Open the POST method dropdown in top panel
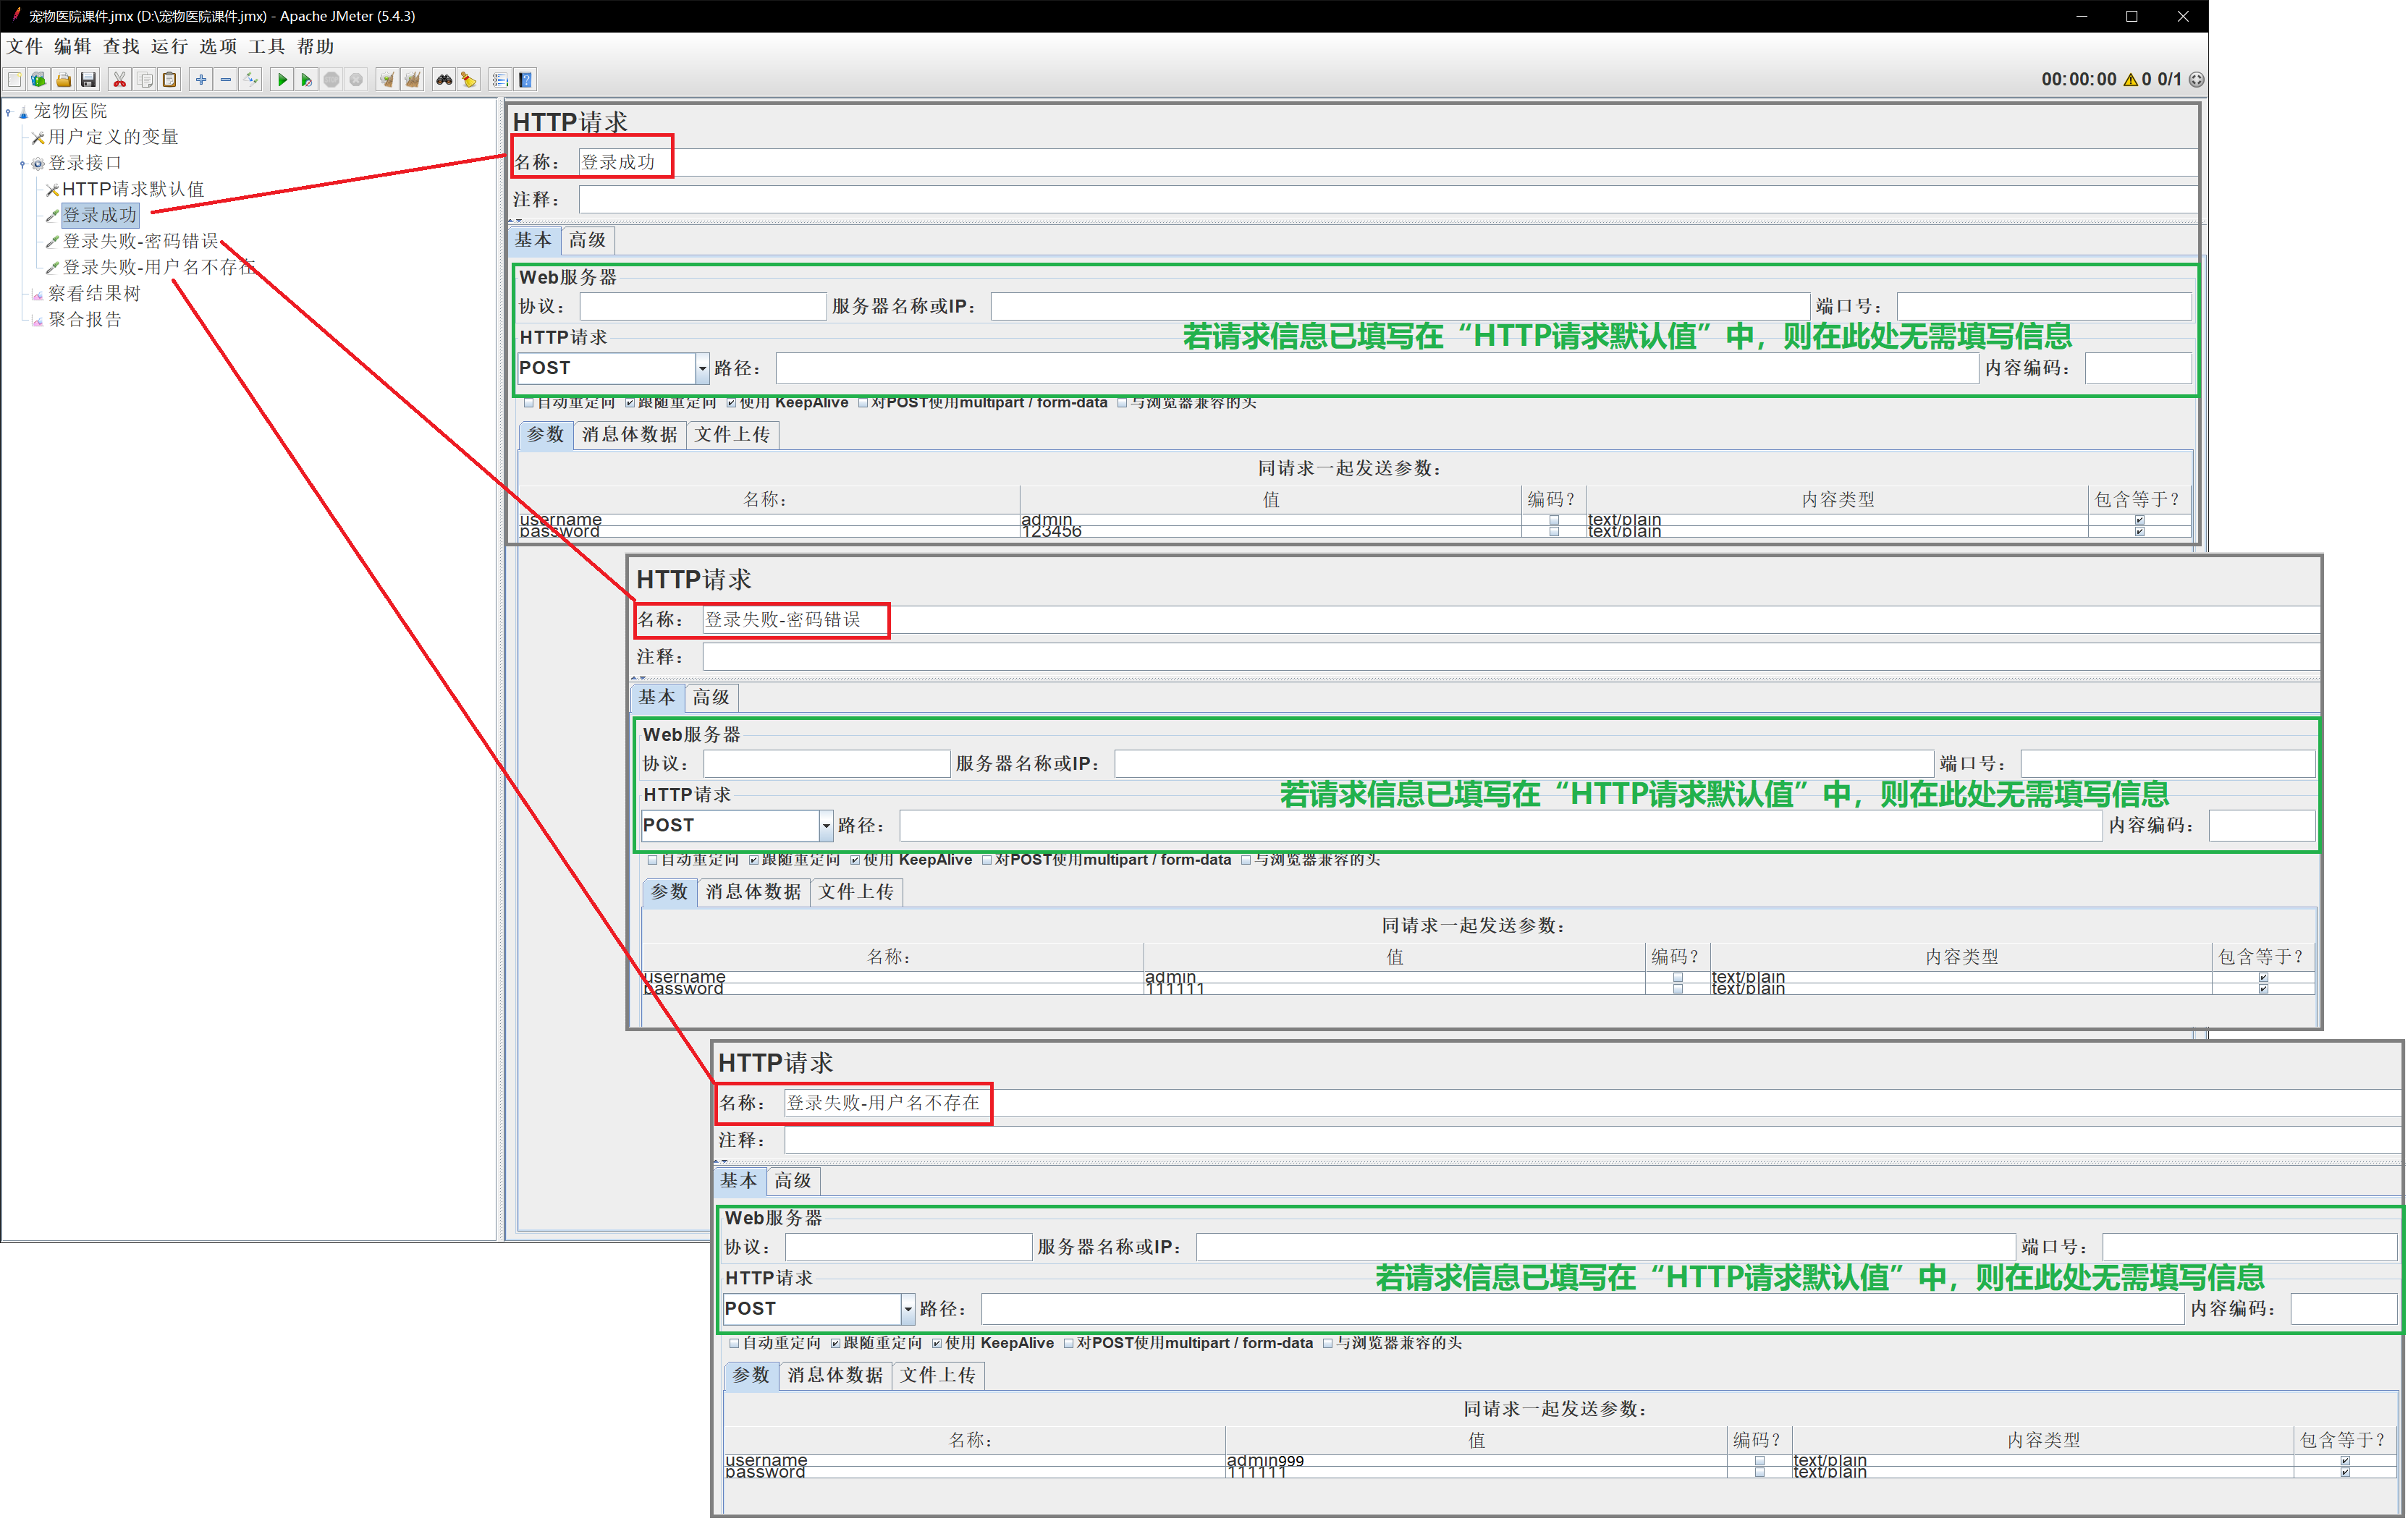This screenshot has height=1521, width=2408. click(702, 369)
